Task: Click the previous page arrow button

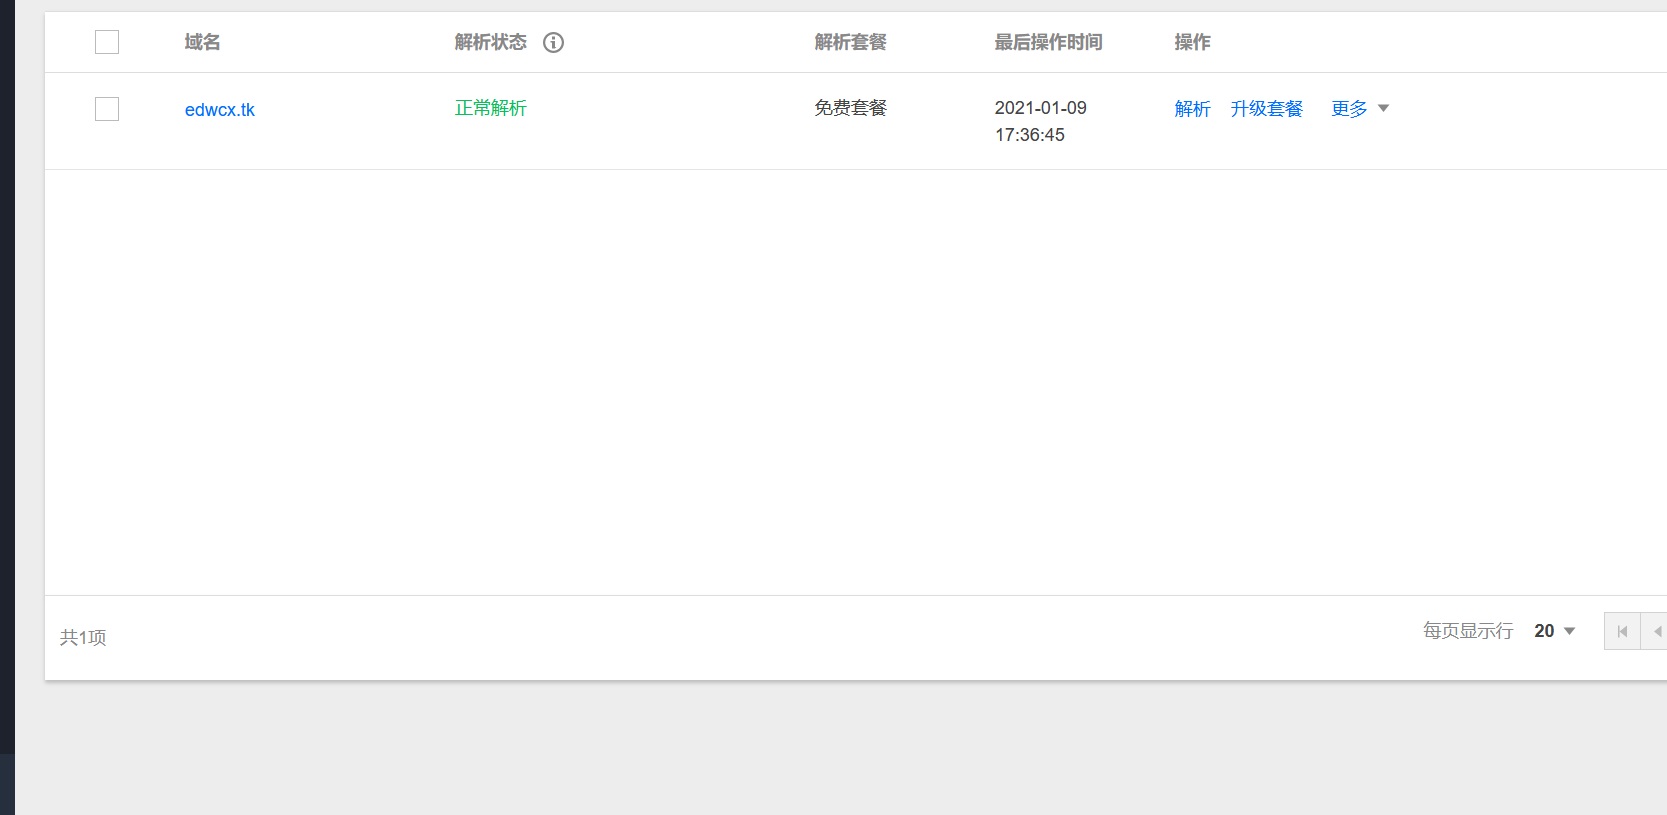Action: pos(1656,631)
